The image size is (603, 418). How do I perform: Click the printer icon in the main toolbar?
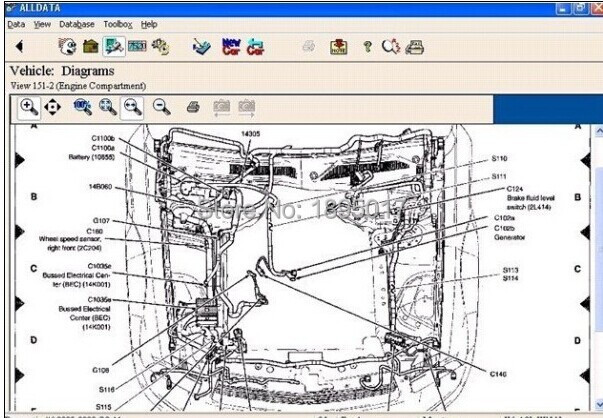coord(415,46)
